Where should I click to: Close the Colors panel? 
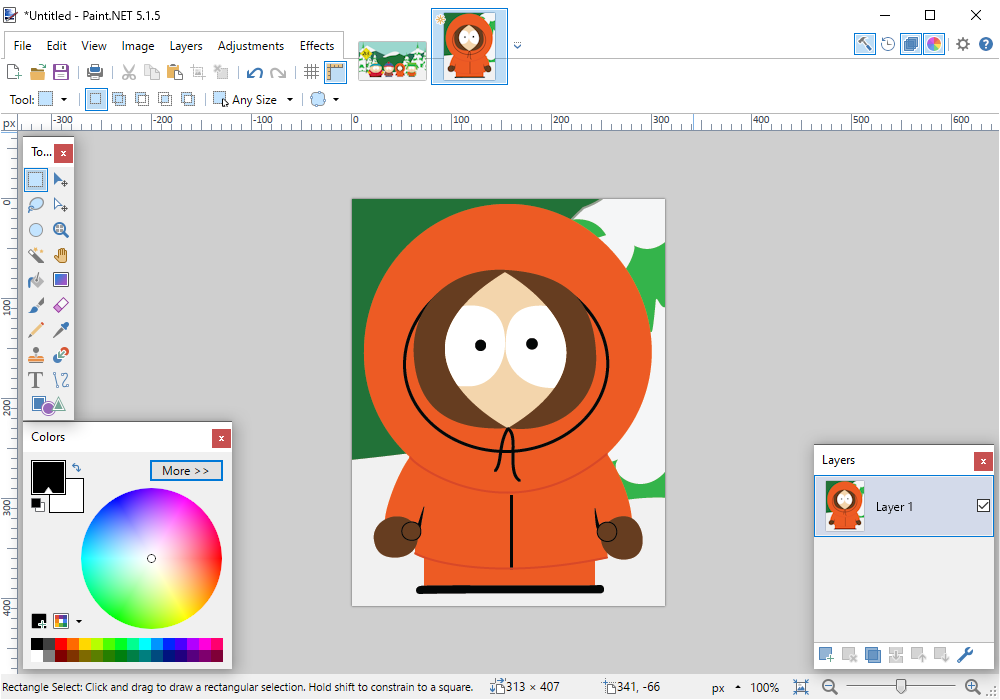pos(221,438)
